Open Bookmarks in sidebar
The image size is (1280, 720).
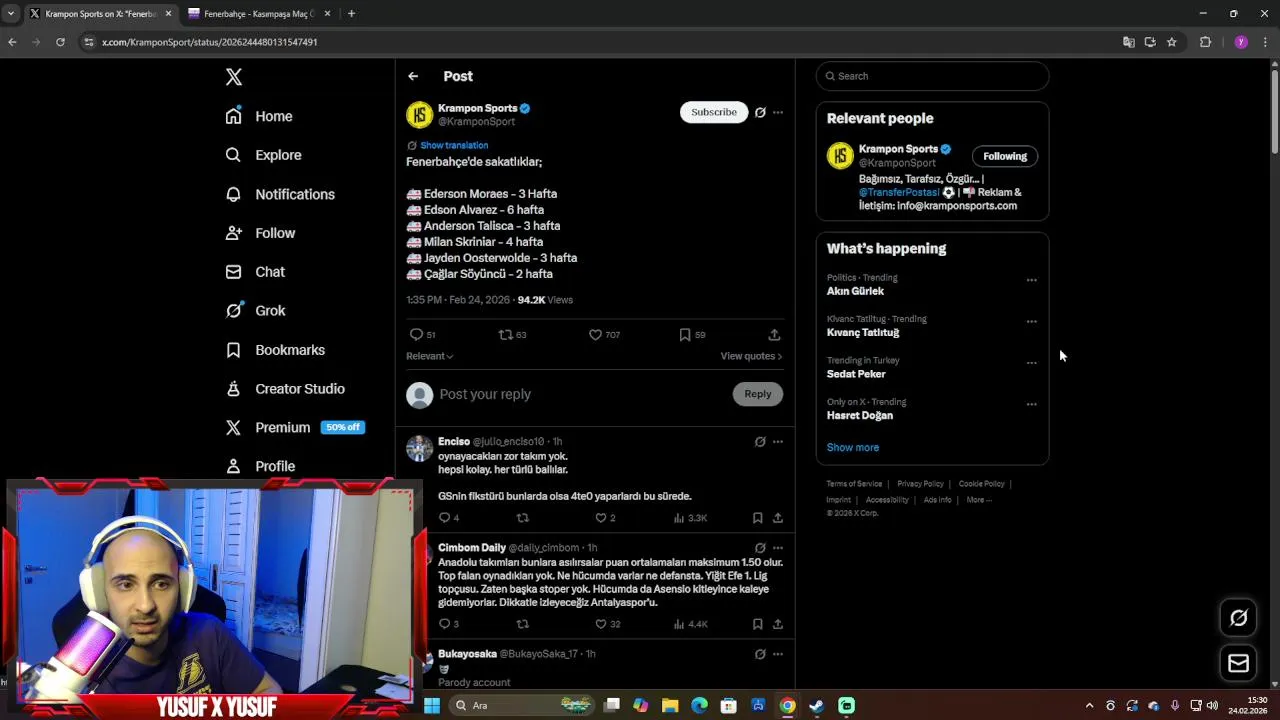coord(275,350)
